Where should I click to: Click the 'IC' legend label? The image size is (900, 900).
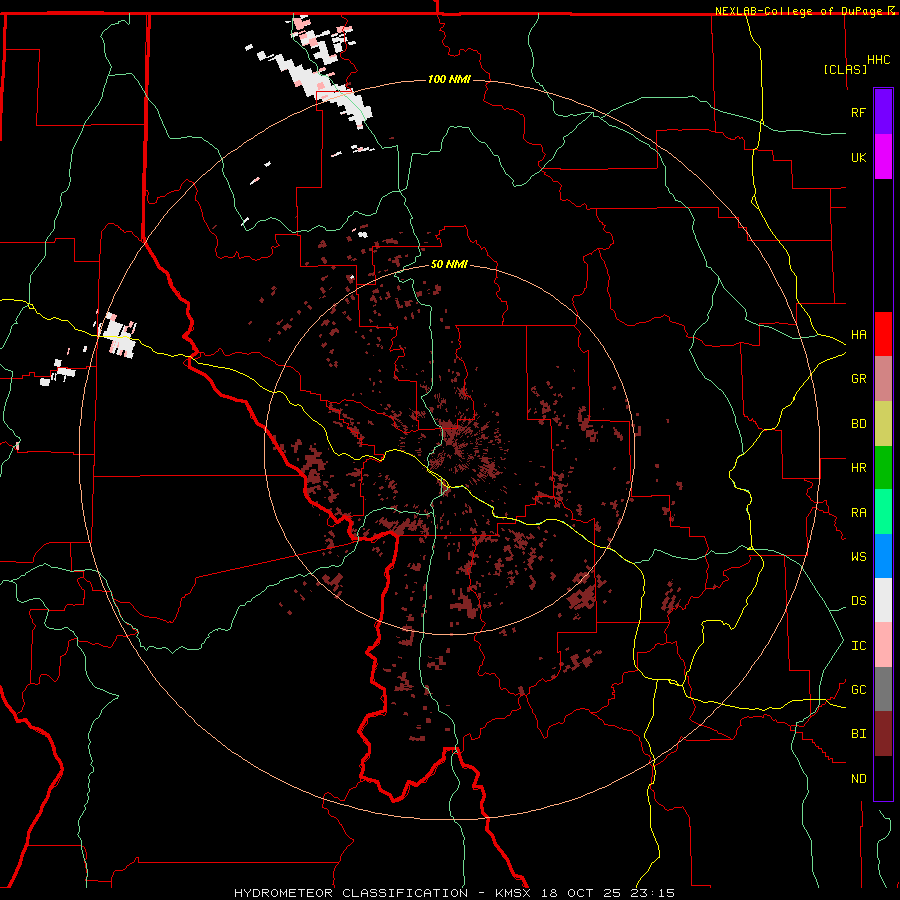858,646
